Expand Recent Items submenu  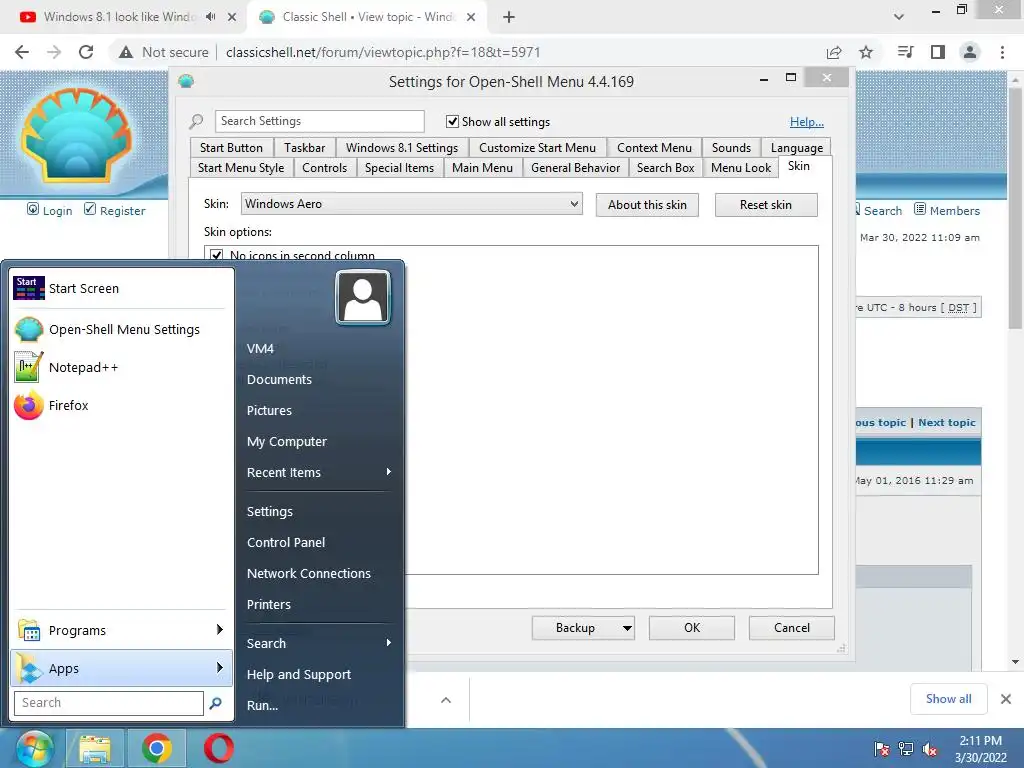[389, 472]
